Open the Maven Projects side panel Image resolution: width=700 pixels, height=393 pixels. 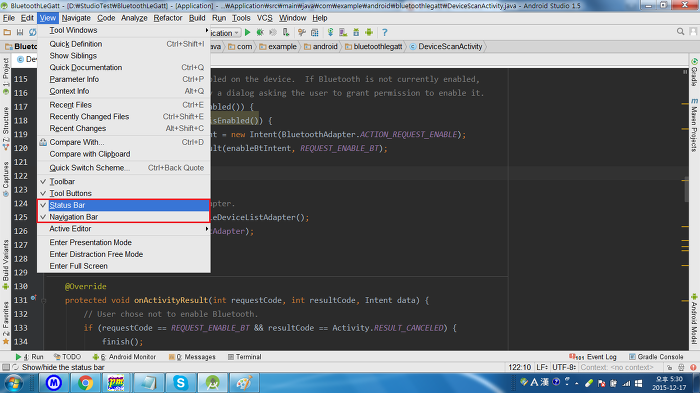click(x=694, y=125)
